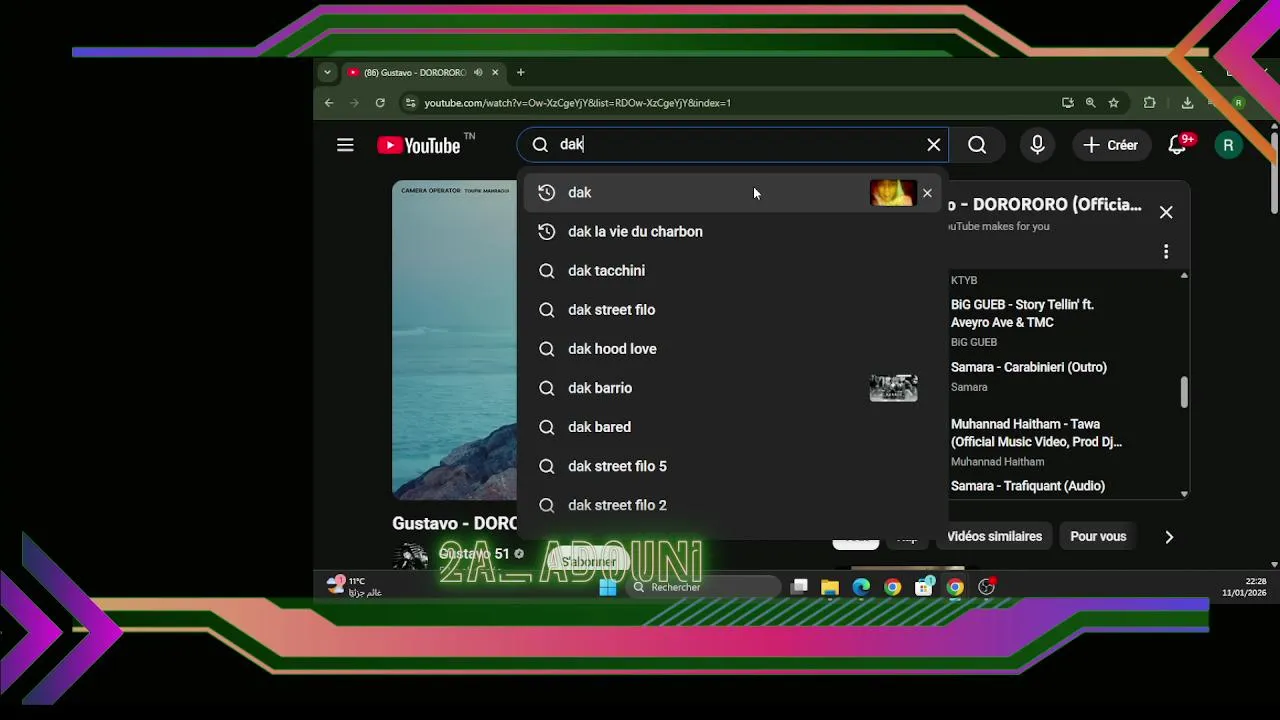Bookmark this page with the star icon

click(x=1113, y=102)
